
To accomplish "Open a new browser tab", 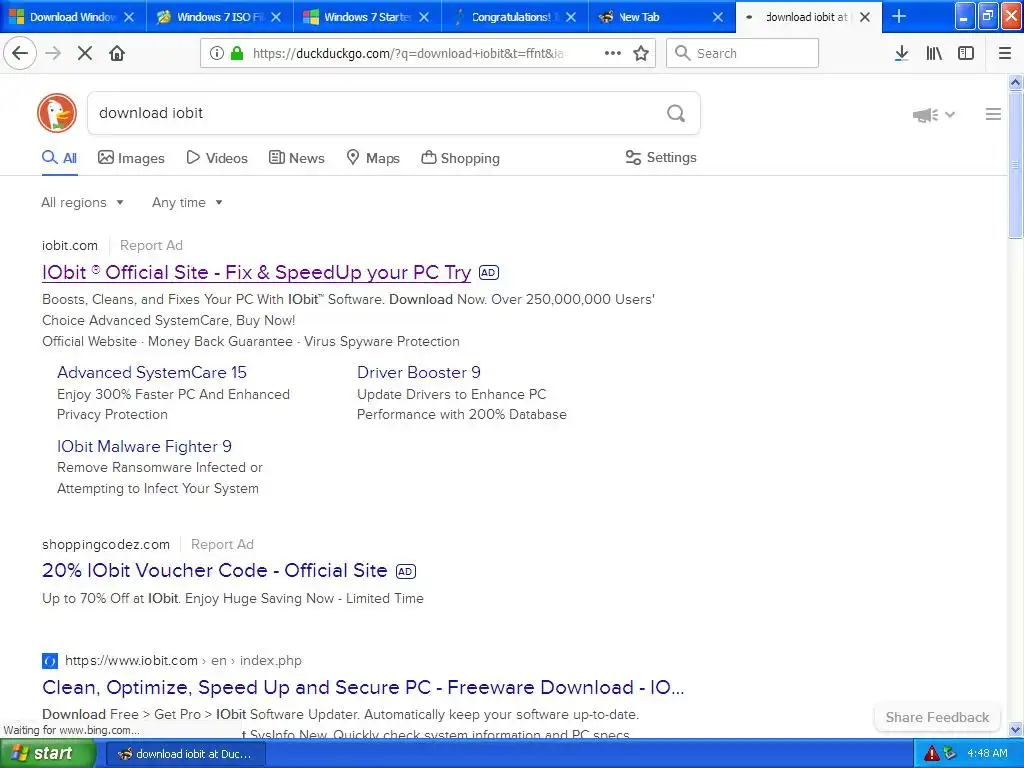I will (899, 17).
